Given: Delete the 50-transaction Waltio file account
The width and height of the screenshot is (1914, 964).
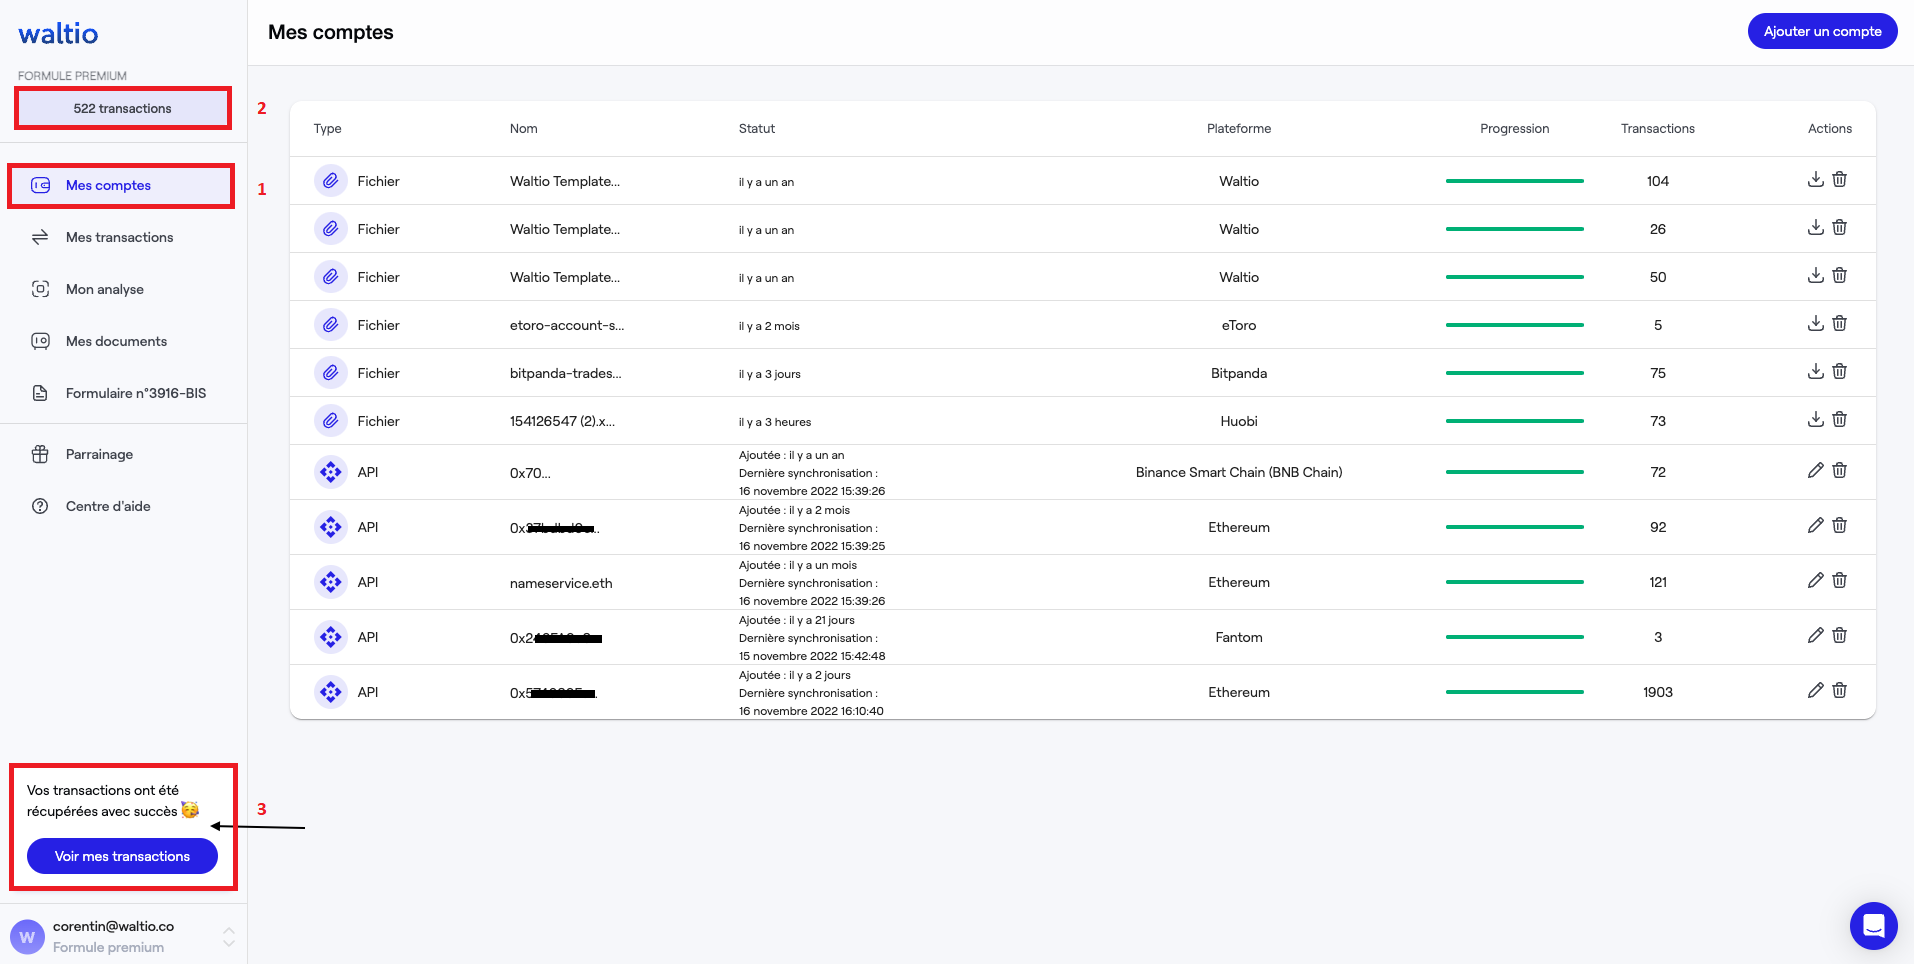Looking at the screenshot, I should 1840,275.
